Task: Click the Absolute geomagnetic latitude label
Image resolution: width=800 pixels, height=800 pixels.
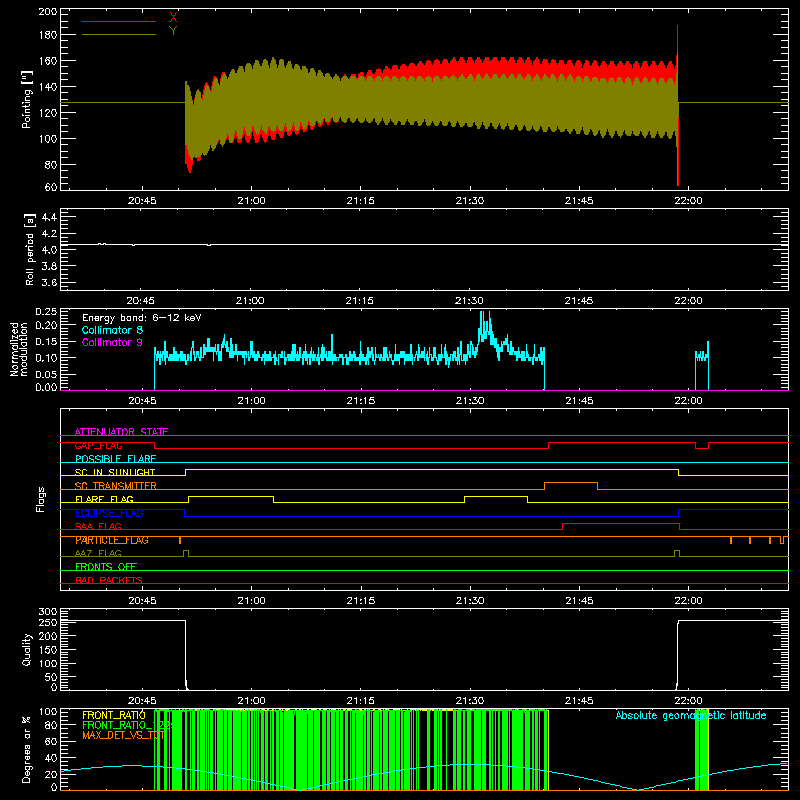Action: pyautogui.click(x=691, y=715)
